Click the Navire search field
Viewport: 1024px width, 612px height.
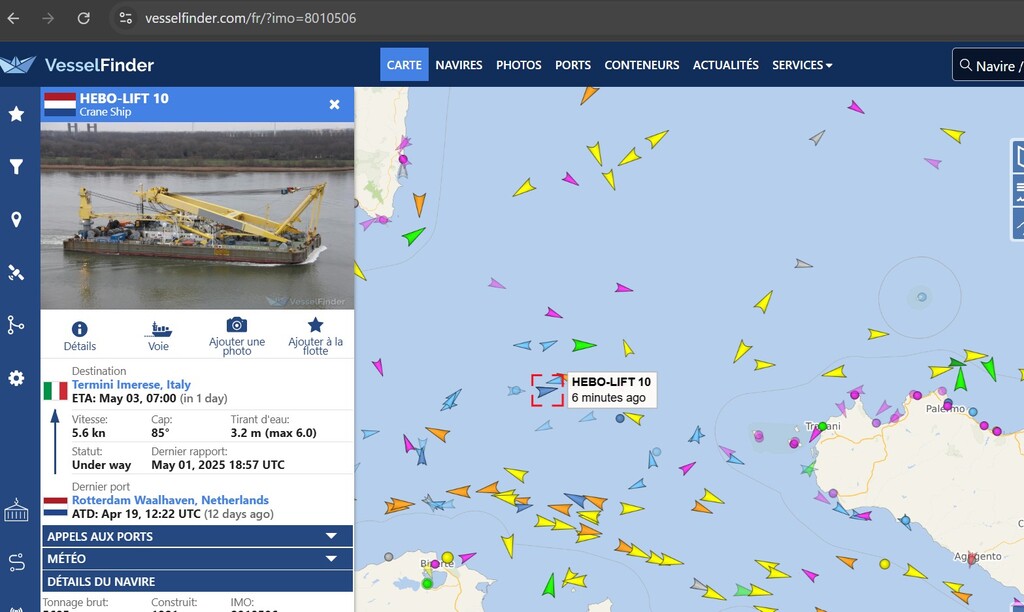pos(989,65)
